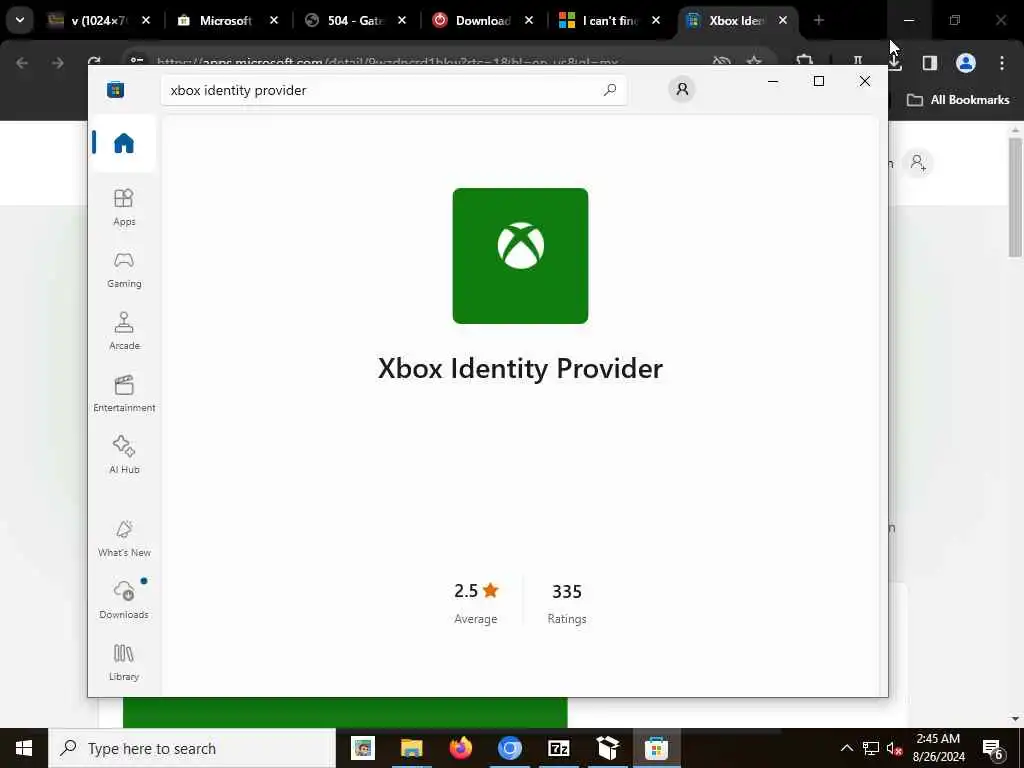Select the Xbox Identity browser tab

(x=738, y=20)
